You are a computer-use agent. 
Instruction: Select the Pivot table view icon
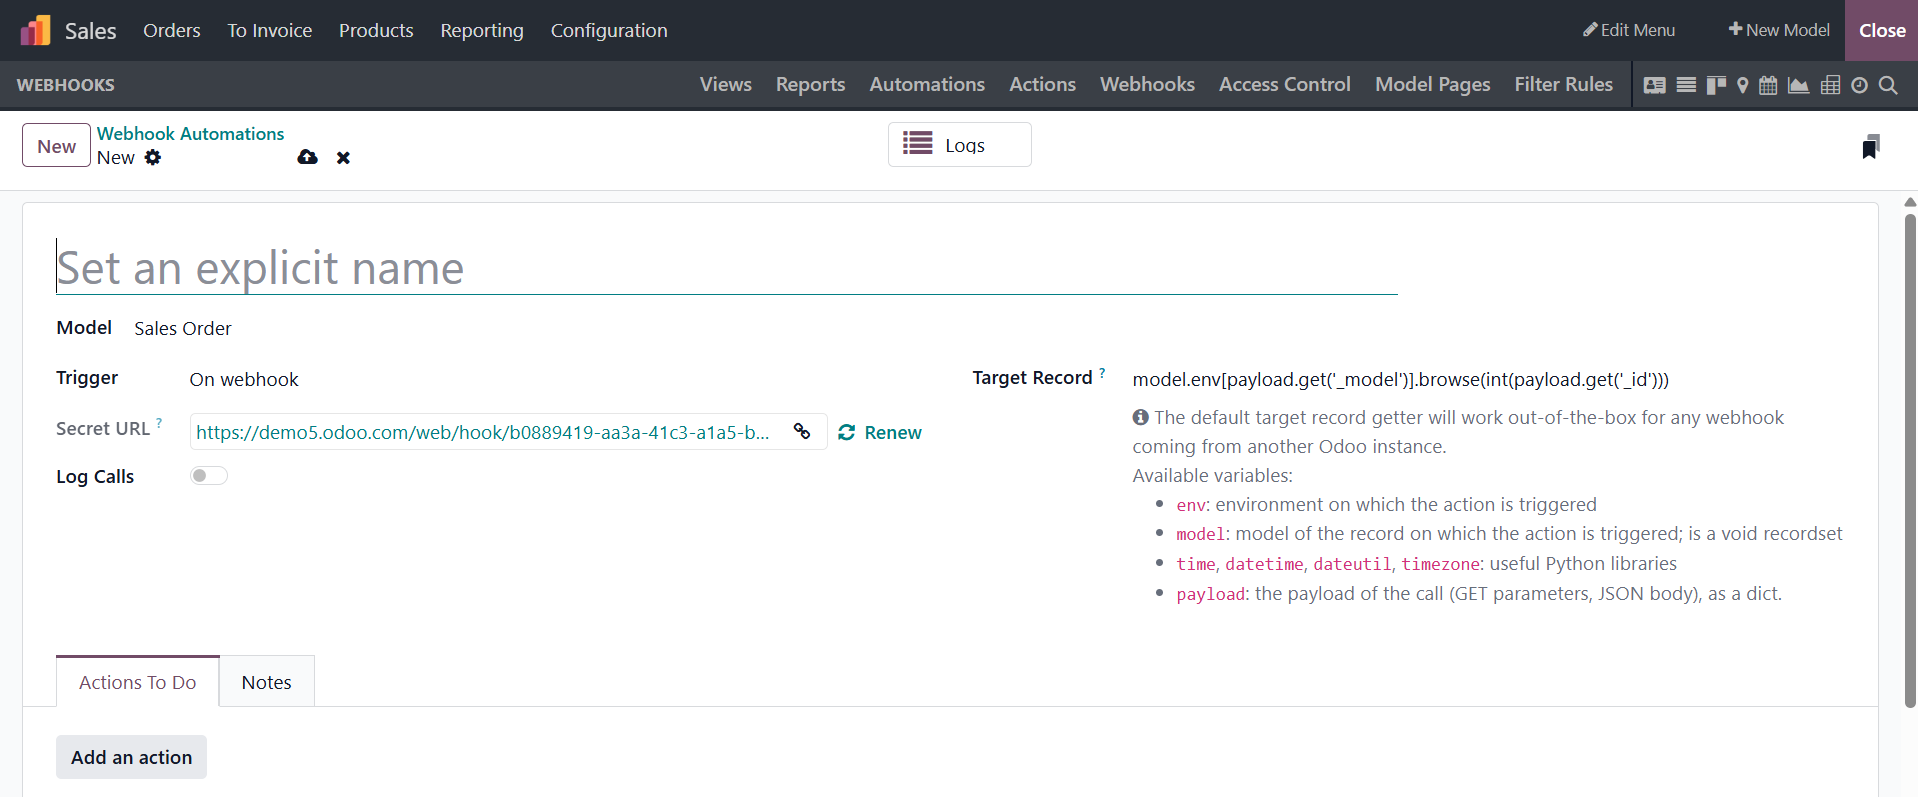pyautogui.click(x=1830, y=85)
